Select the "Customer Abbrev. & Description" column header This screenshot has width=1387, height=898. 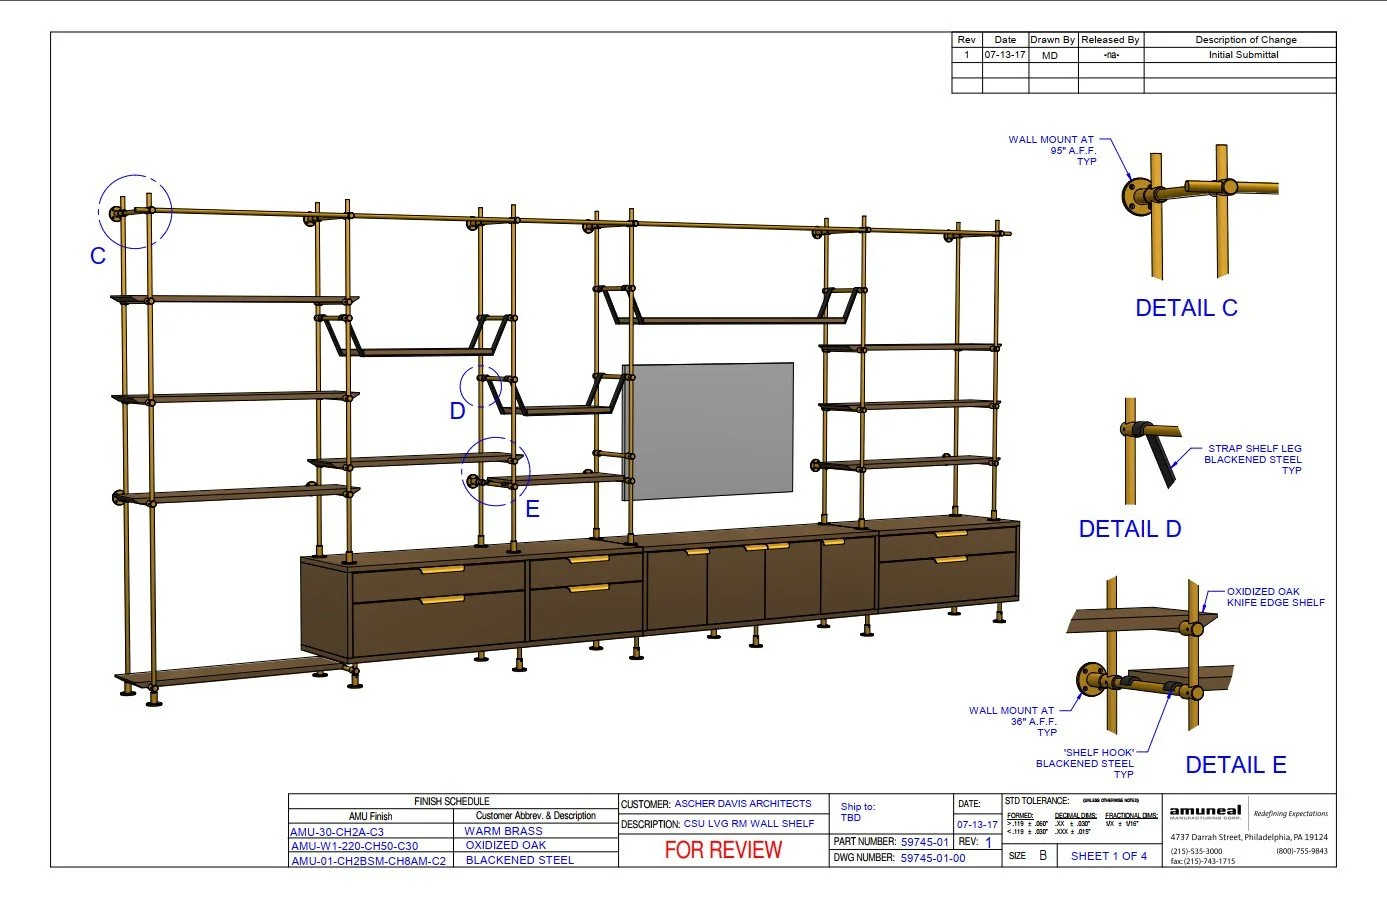[x=536, y=816]
